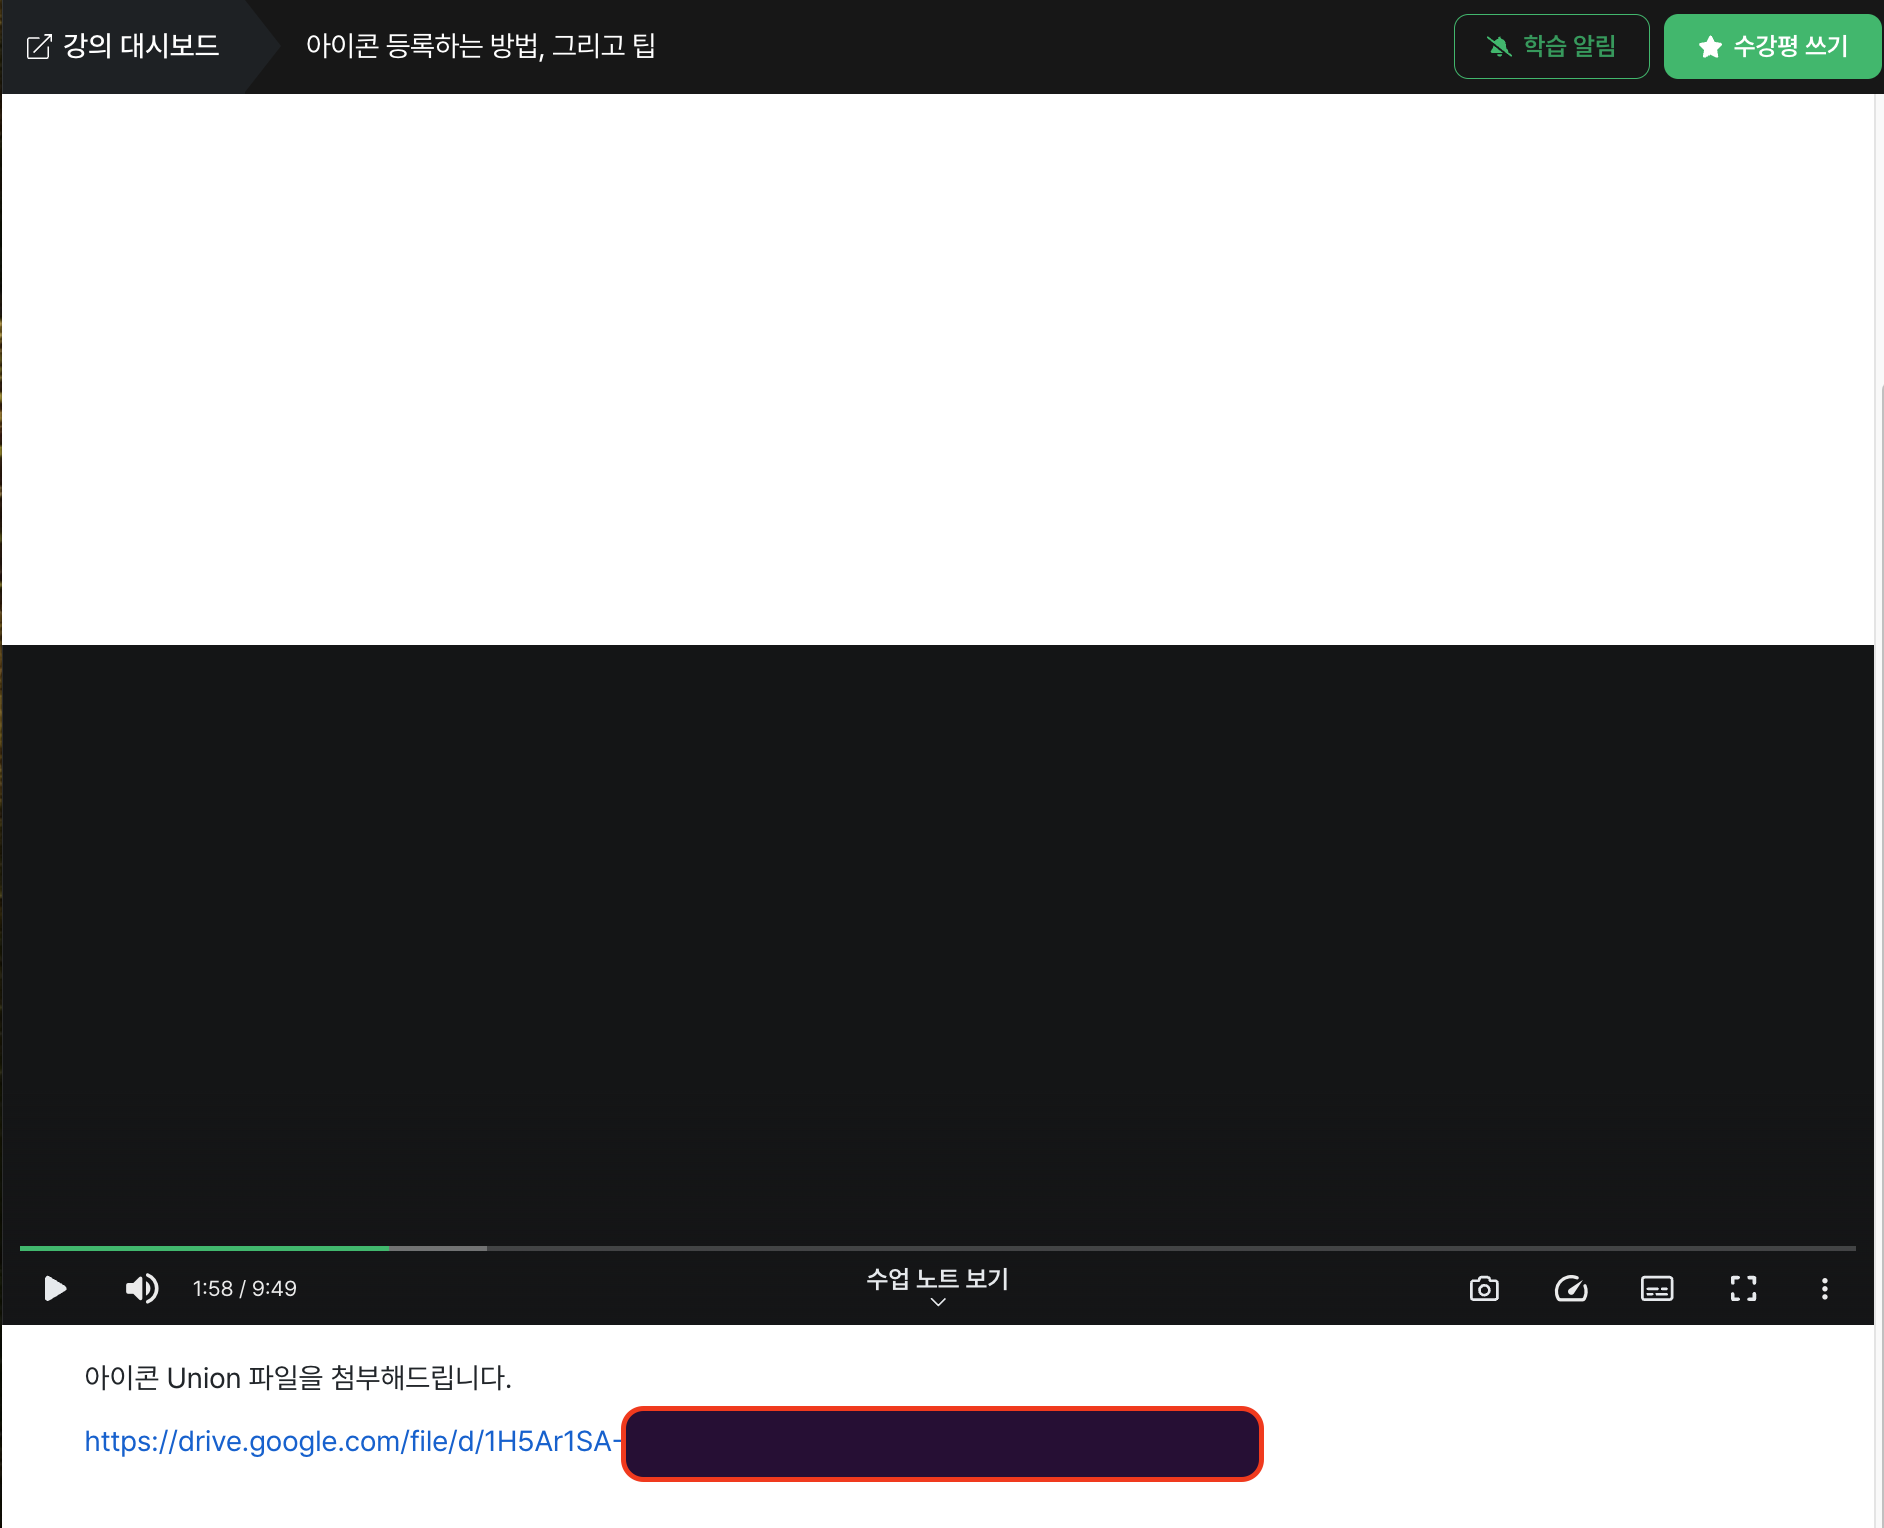Expand 수업 노트 보기 section
1884x1528 pixels.
[x=937, y=1286]
